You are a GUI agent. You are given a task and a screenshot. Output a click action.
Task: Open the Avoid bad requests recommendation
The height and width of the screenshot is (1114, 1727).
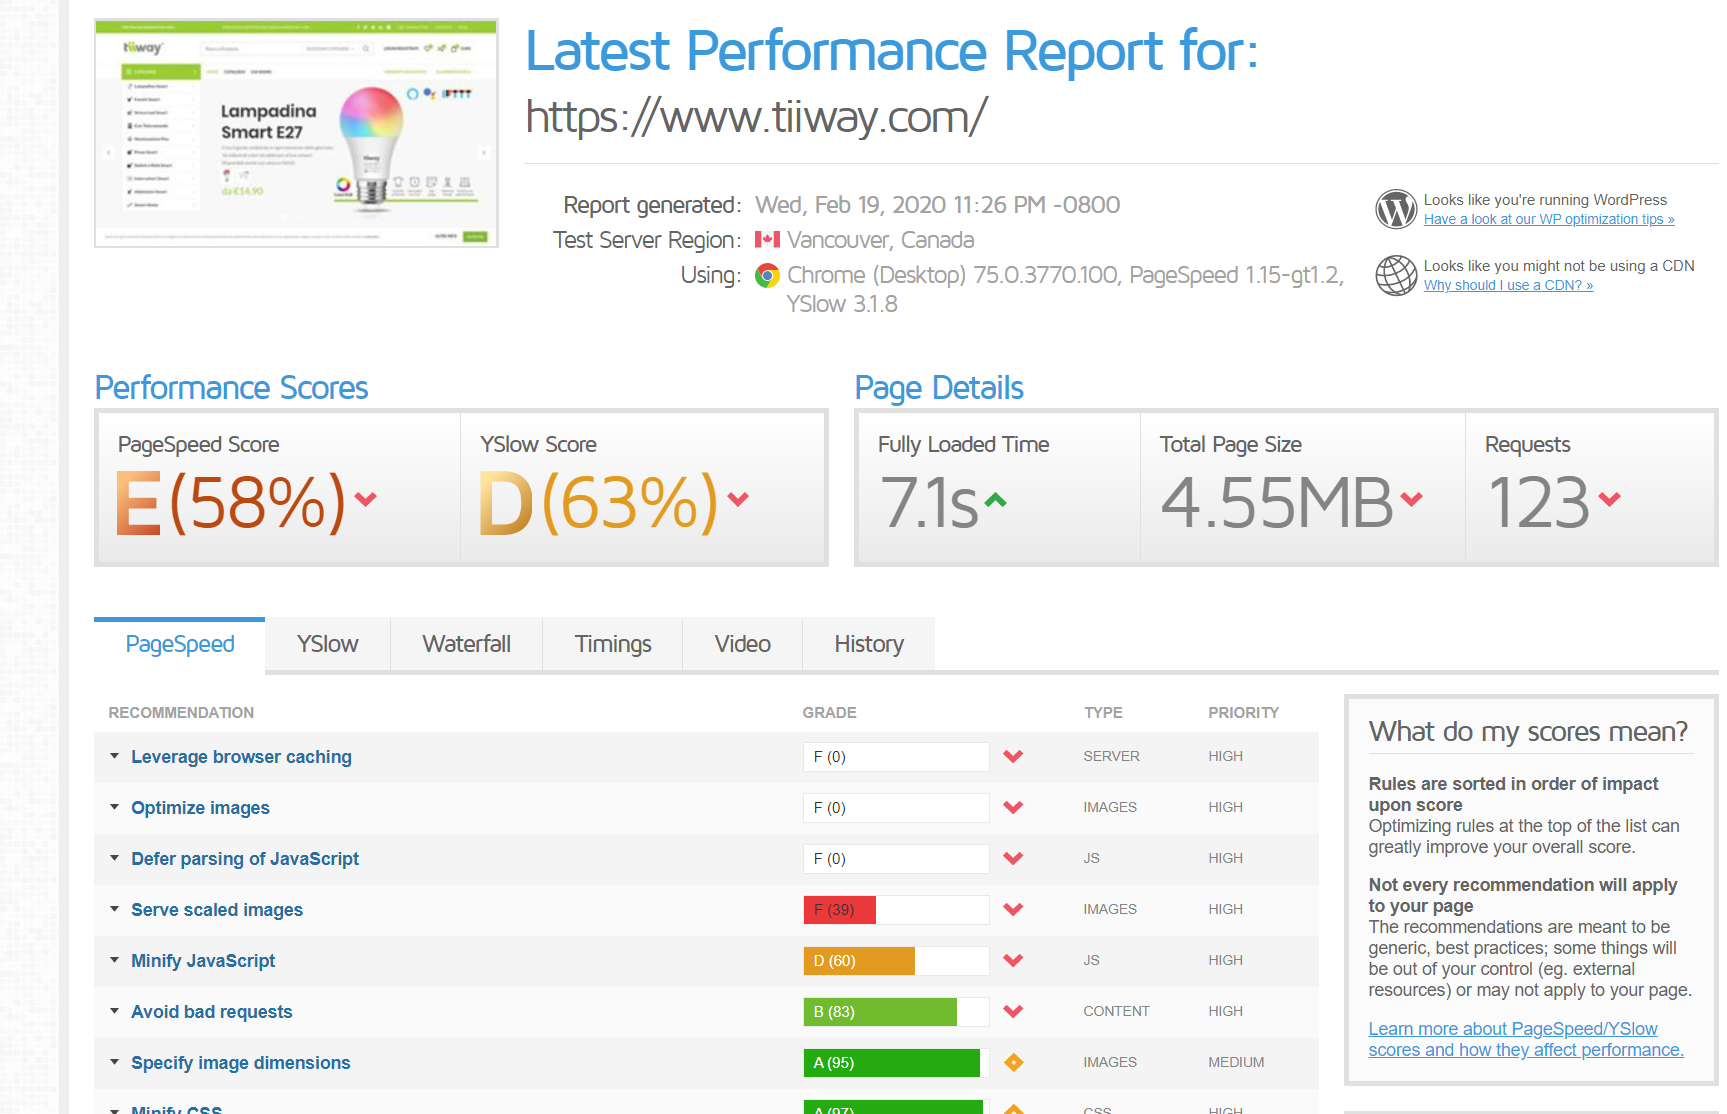click(x=212, y=1012)
